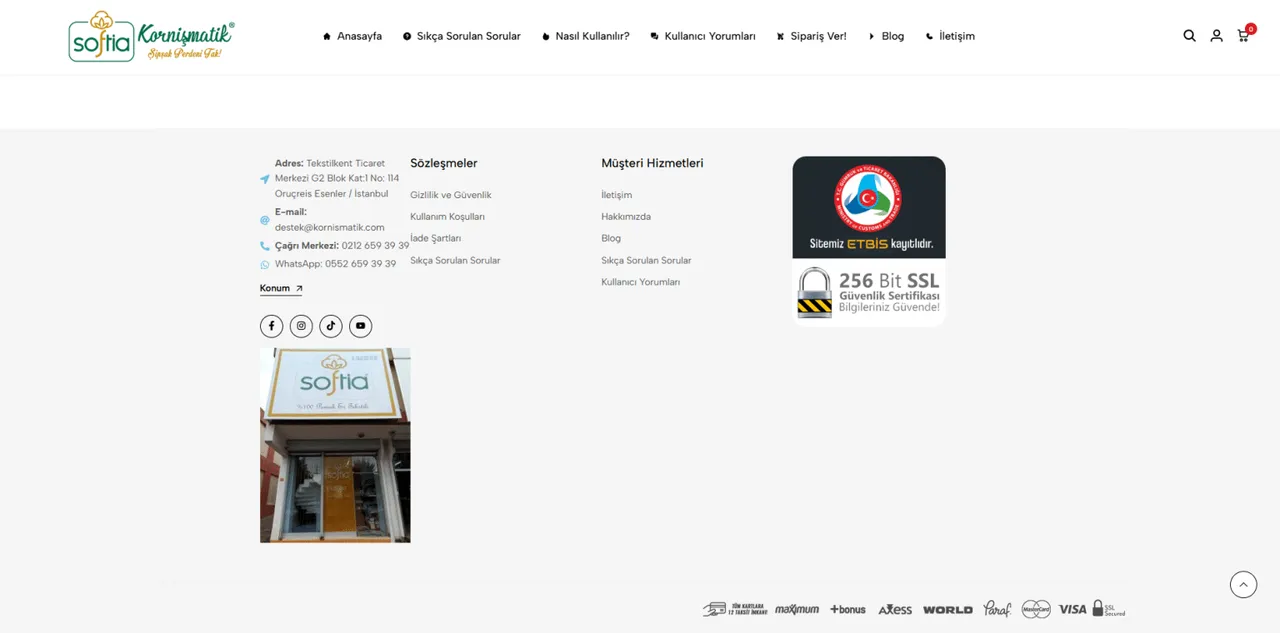Viewport: 1280px width, 633px height.
Task: Open Hakkımızda link
Action: pos(626,217)
